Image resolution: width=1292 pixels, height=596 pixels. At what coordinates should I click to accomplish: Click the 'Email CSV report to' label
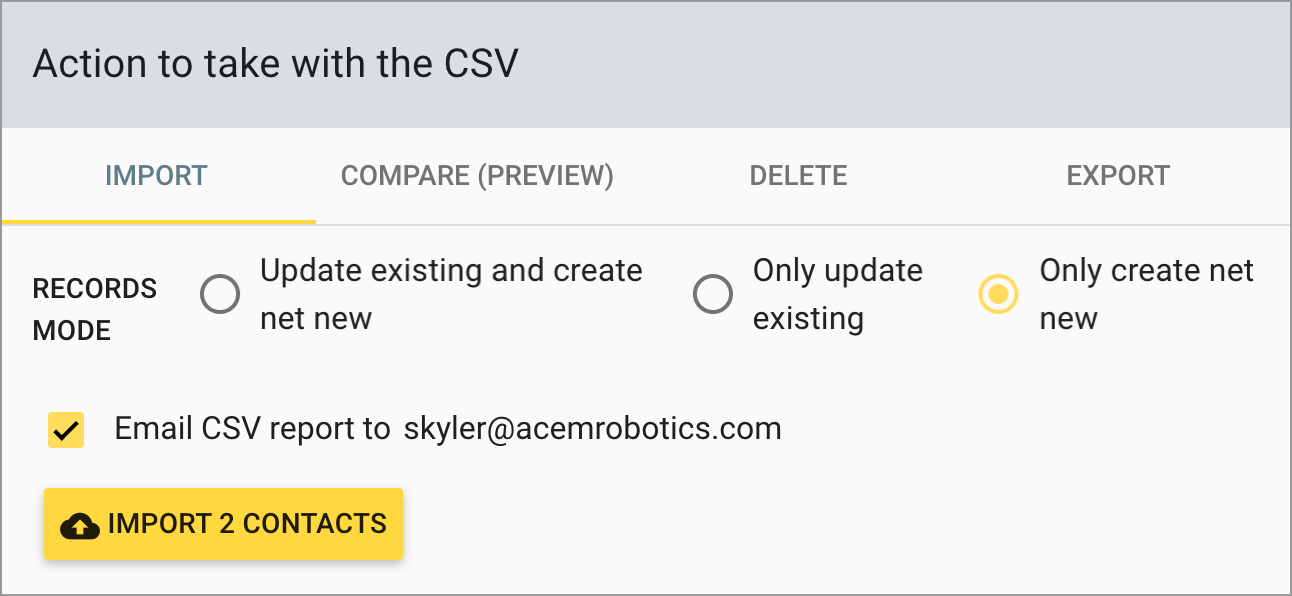click(x=252, y=429)
